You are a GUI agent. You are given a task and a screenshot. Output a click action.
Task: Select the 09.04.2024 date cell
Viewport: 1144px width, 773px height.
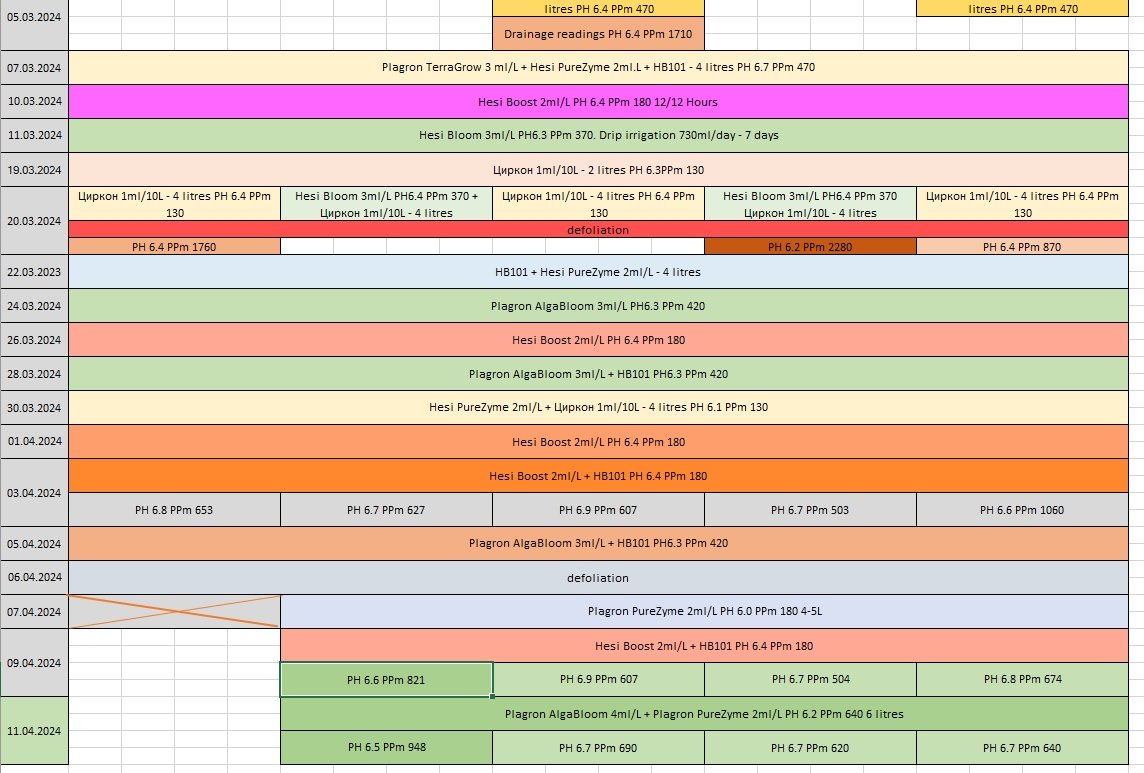(x=34, y=663)
